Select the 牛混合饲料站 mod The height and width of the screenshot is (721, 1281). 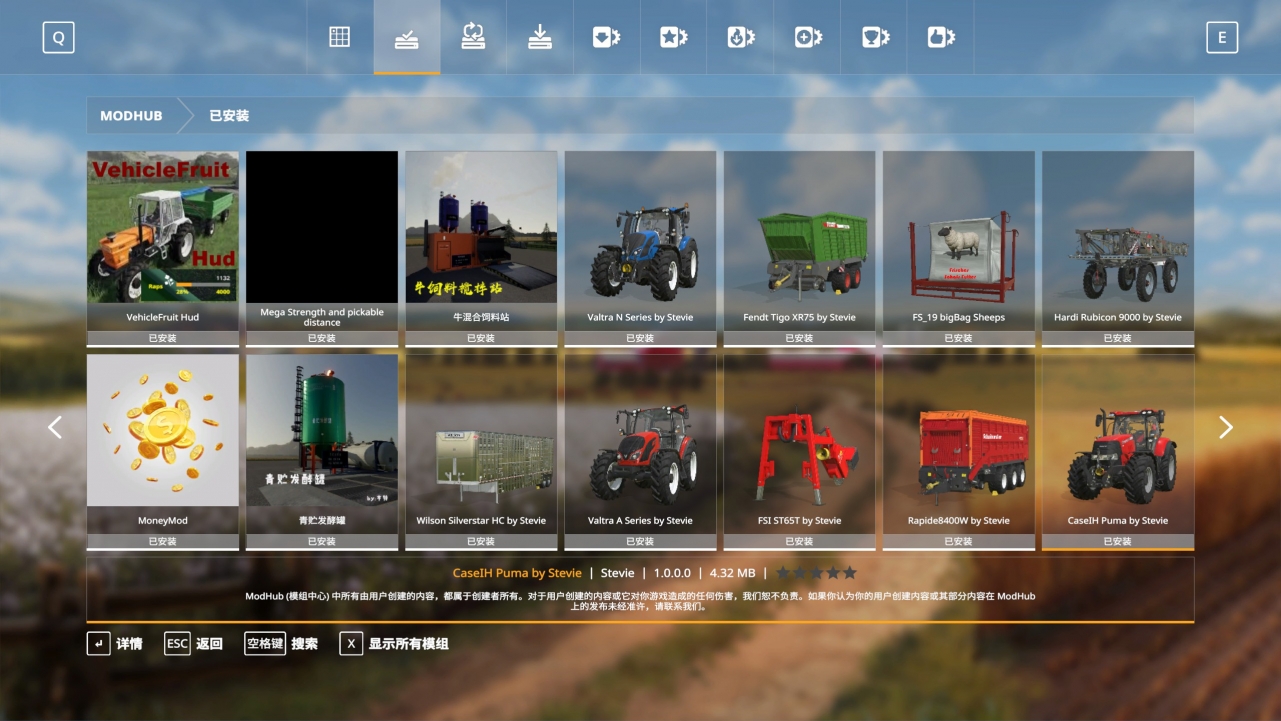click(x=481, y=248)
